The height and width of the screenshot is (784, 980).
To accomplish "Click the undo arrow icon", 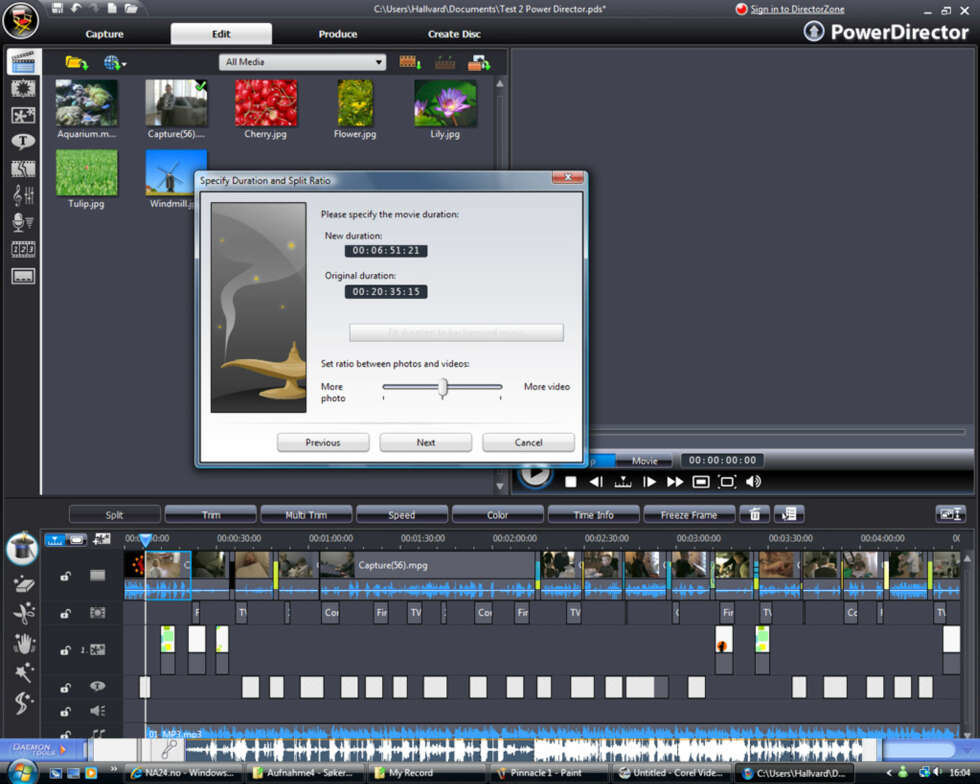I will click(x=76, y=8).
